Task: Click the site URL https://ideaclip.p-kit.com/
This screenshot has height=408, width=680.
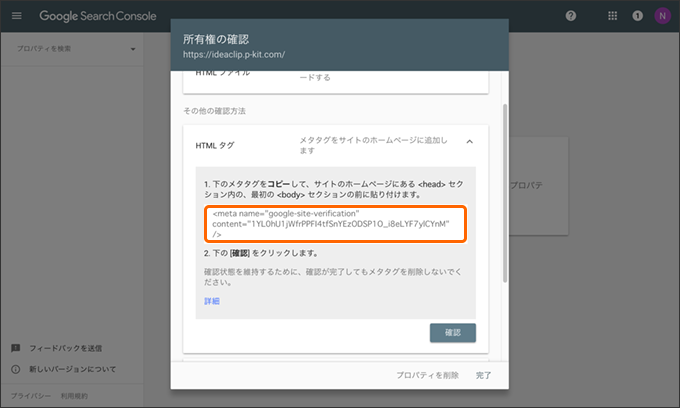Action: tap(234, 55)
